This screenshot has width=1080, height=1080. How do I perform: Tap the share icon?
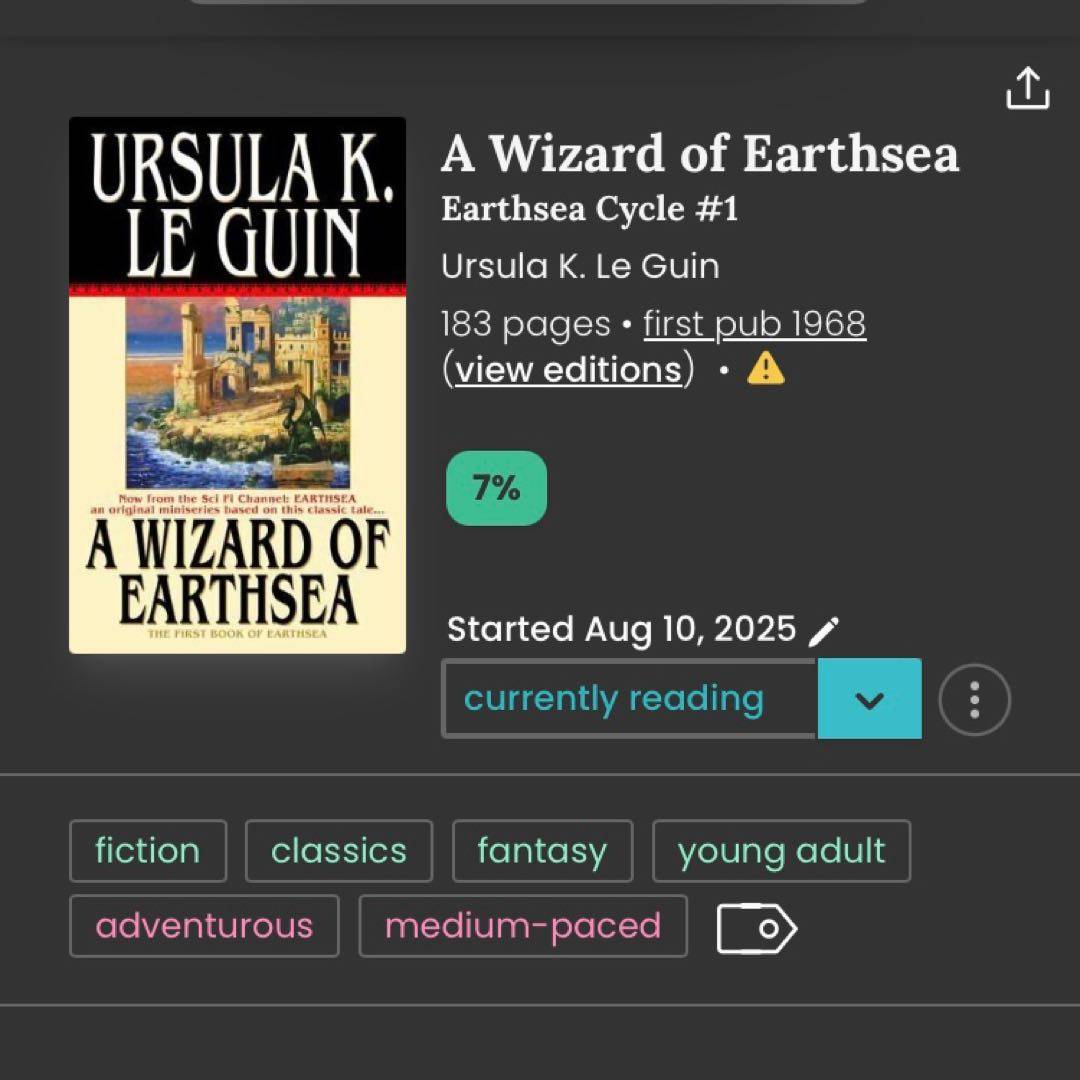click(x=1027, y=88)
